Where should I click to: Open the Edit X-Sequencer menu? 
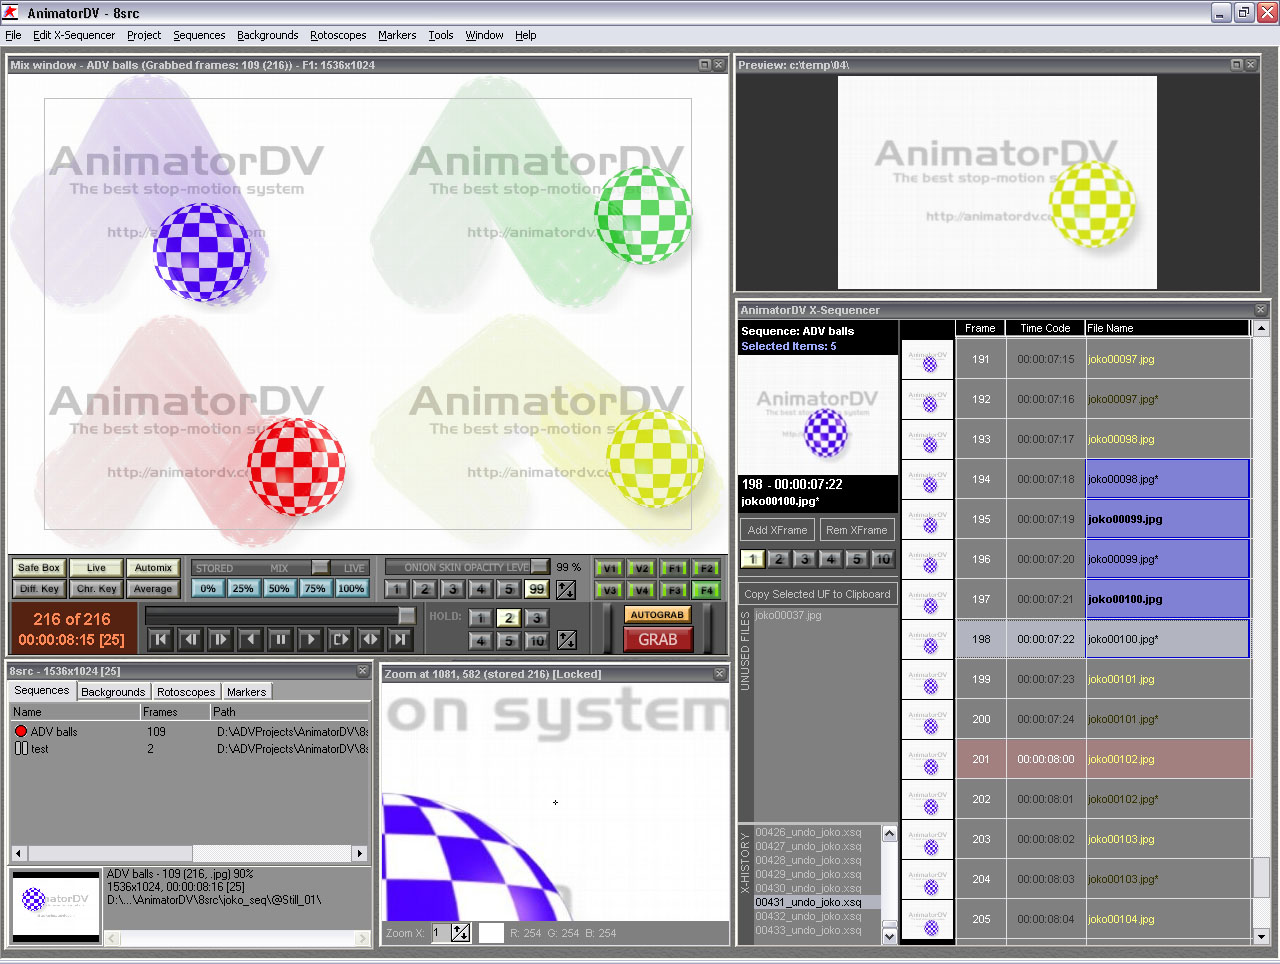[74, 35]
